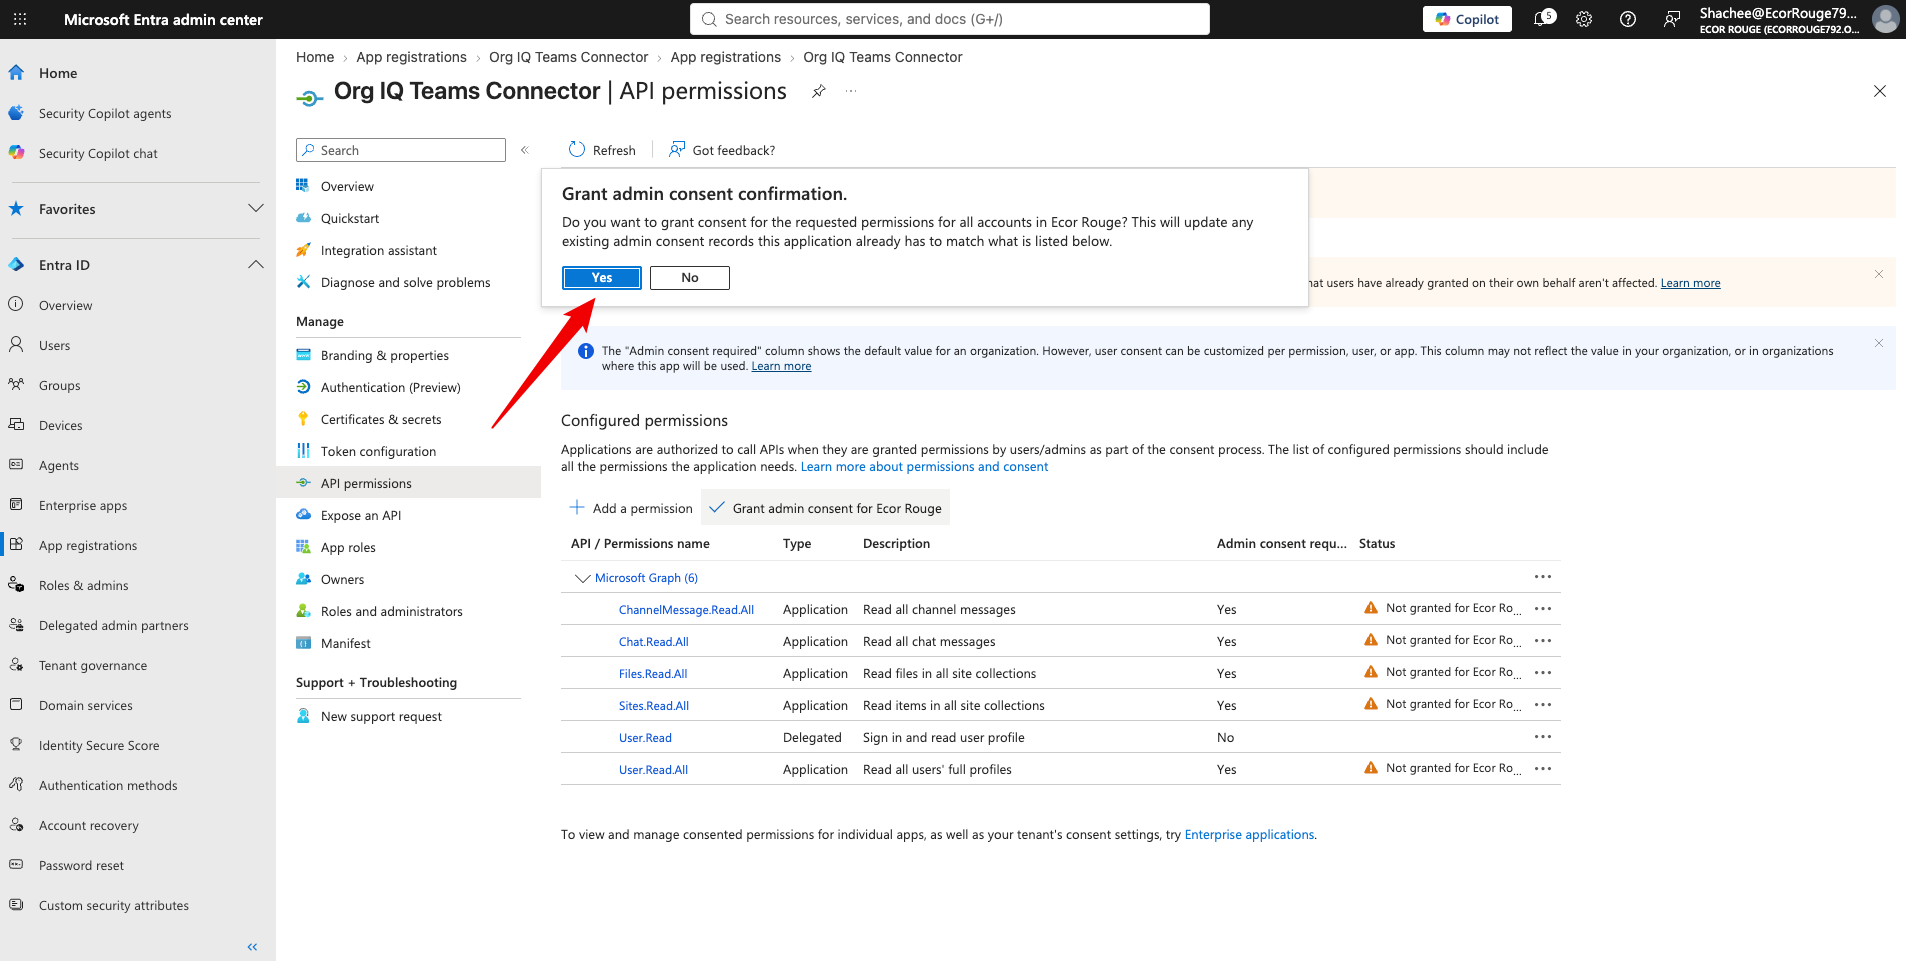
Task: Click Got feedback? in toolbar
Action: coord(722,150)
